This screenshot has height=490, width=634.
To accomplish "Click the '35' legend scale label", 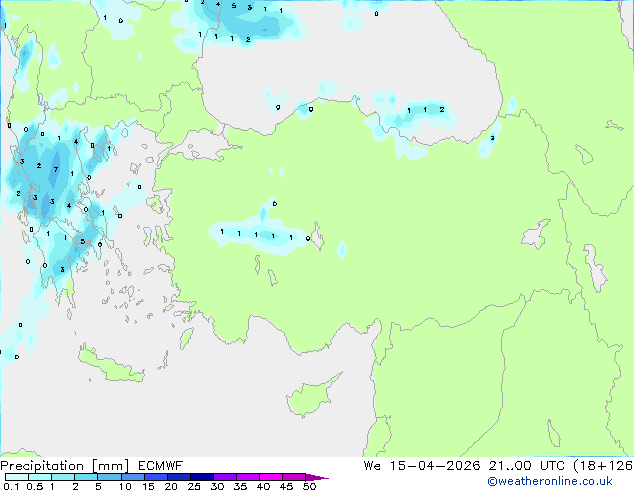I will coord(240,486).
